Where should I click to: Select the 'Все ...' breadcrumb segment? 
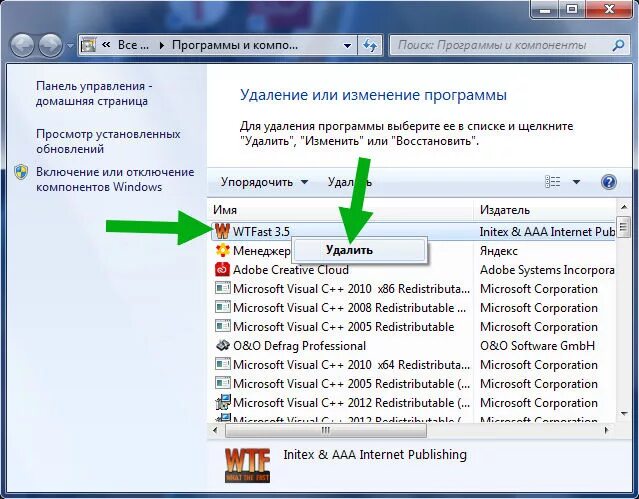point(133,45)
